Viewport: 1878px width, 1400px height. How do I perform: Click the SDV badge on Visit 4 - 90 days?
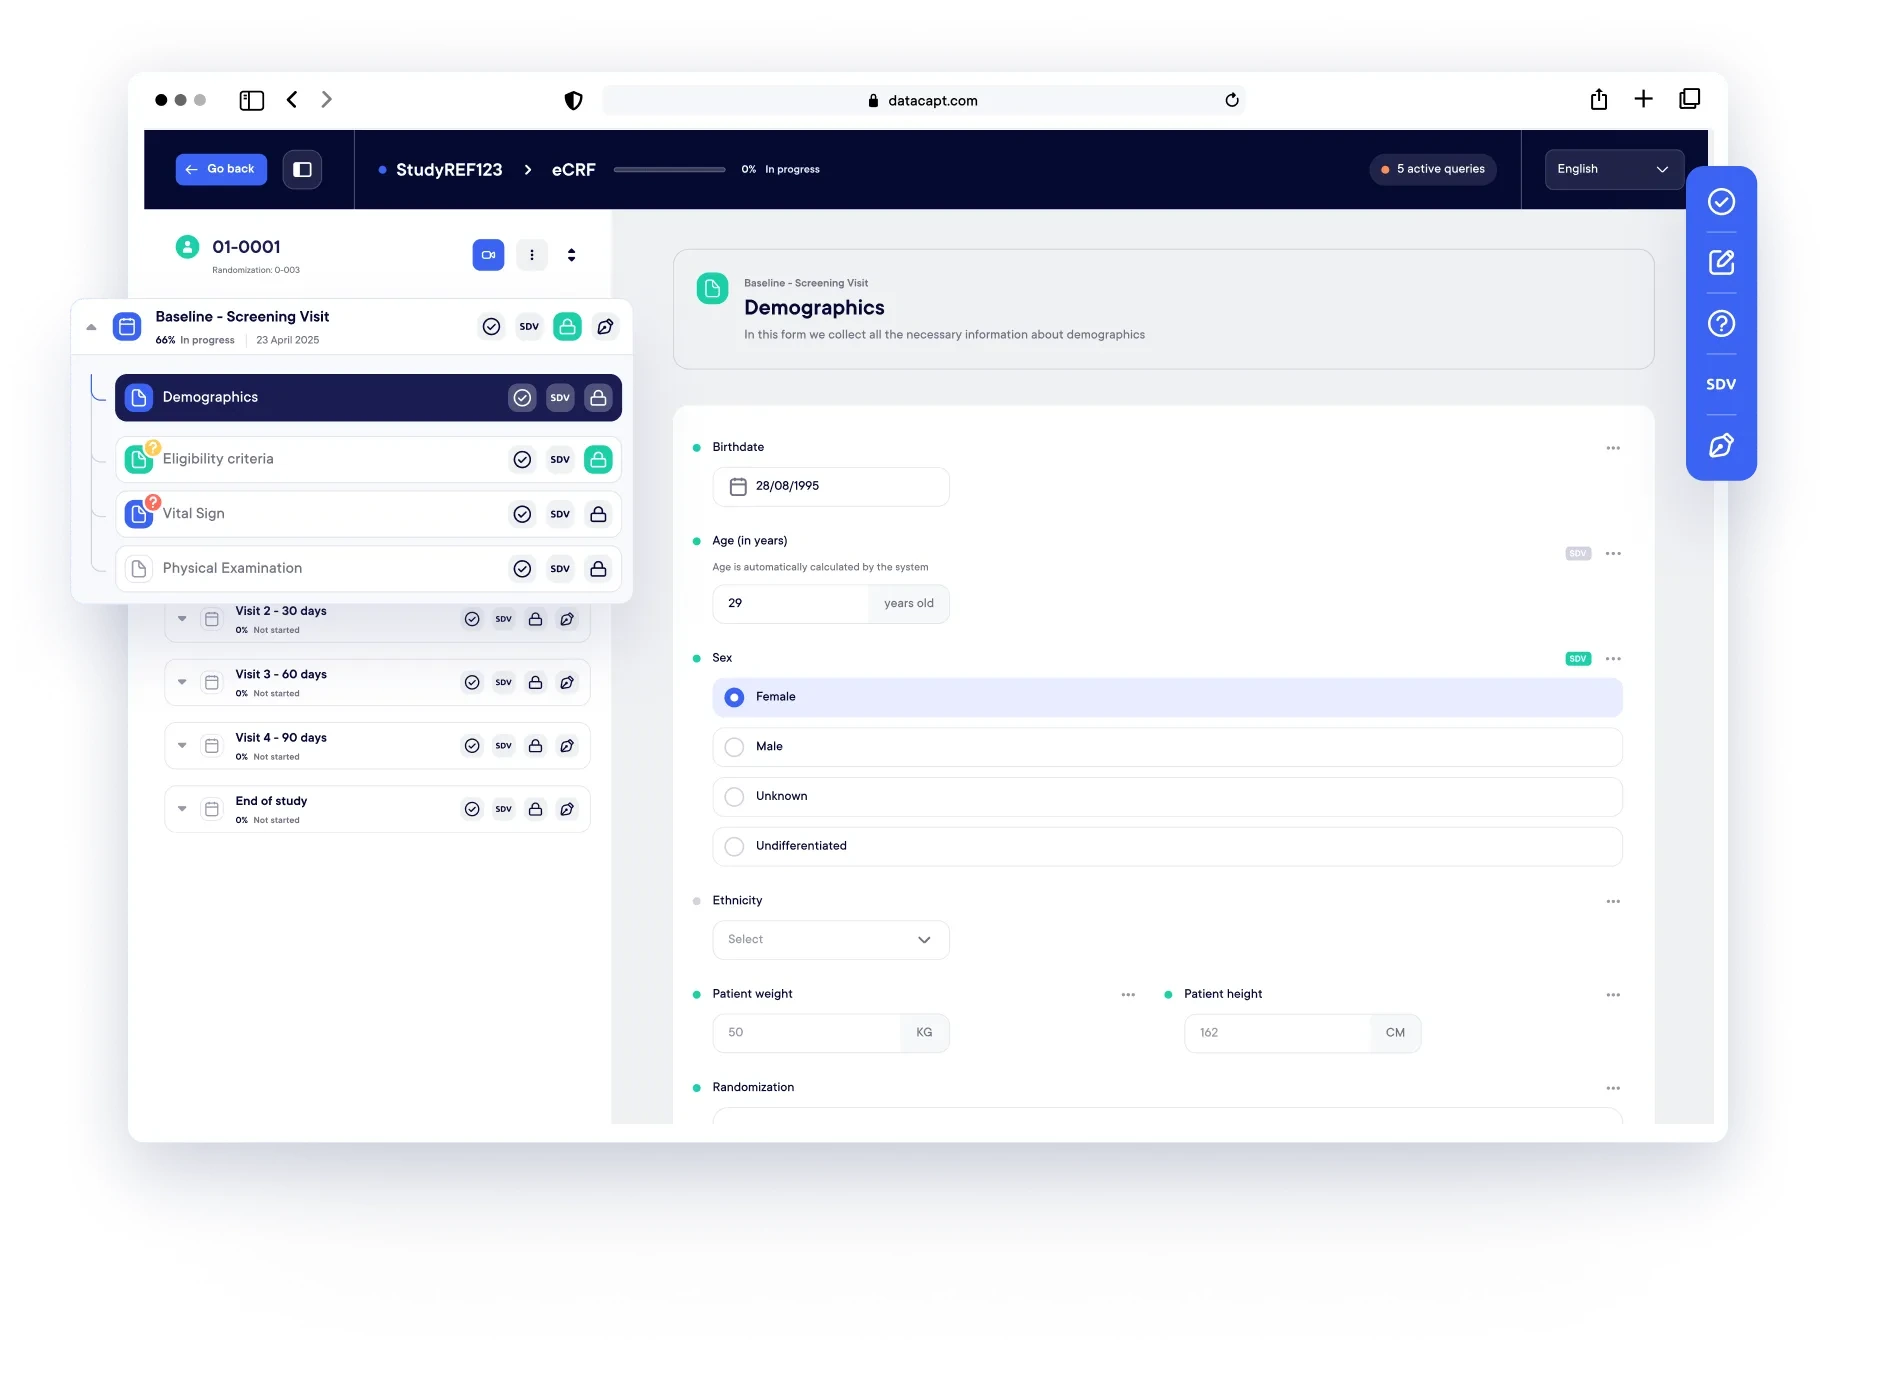[503, 746]
